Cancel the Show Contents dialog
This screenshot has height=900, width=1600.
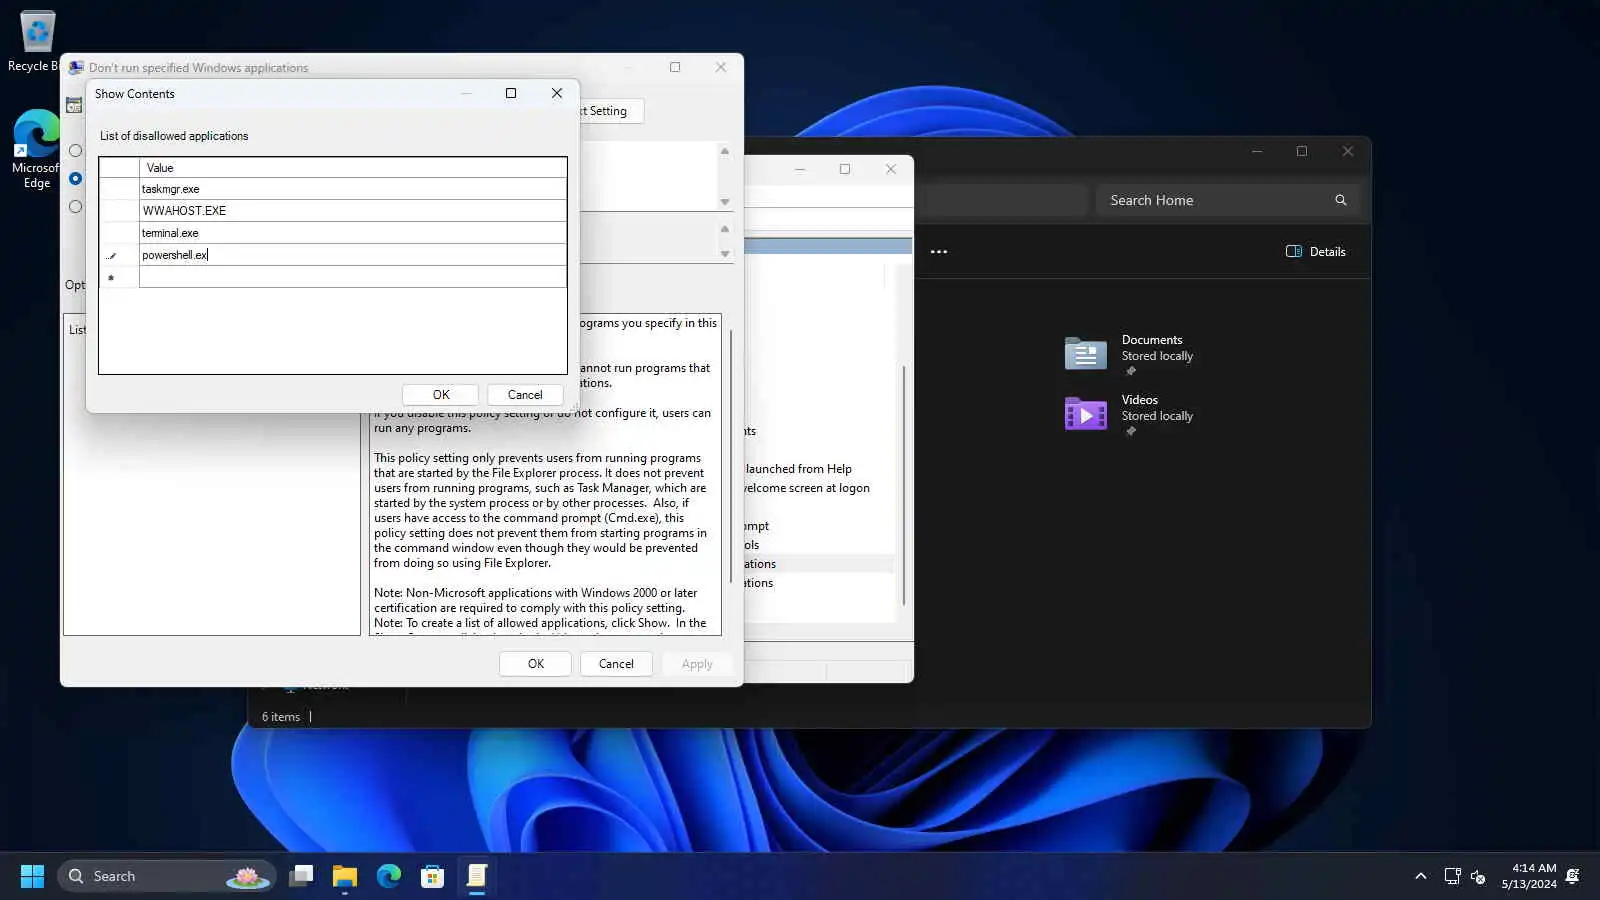[x=525, y=395]
